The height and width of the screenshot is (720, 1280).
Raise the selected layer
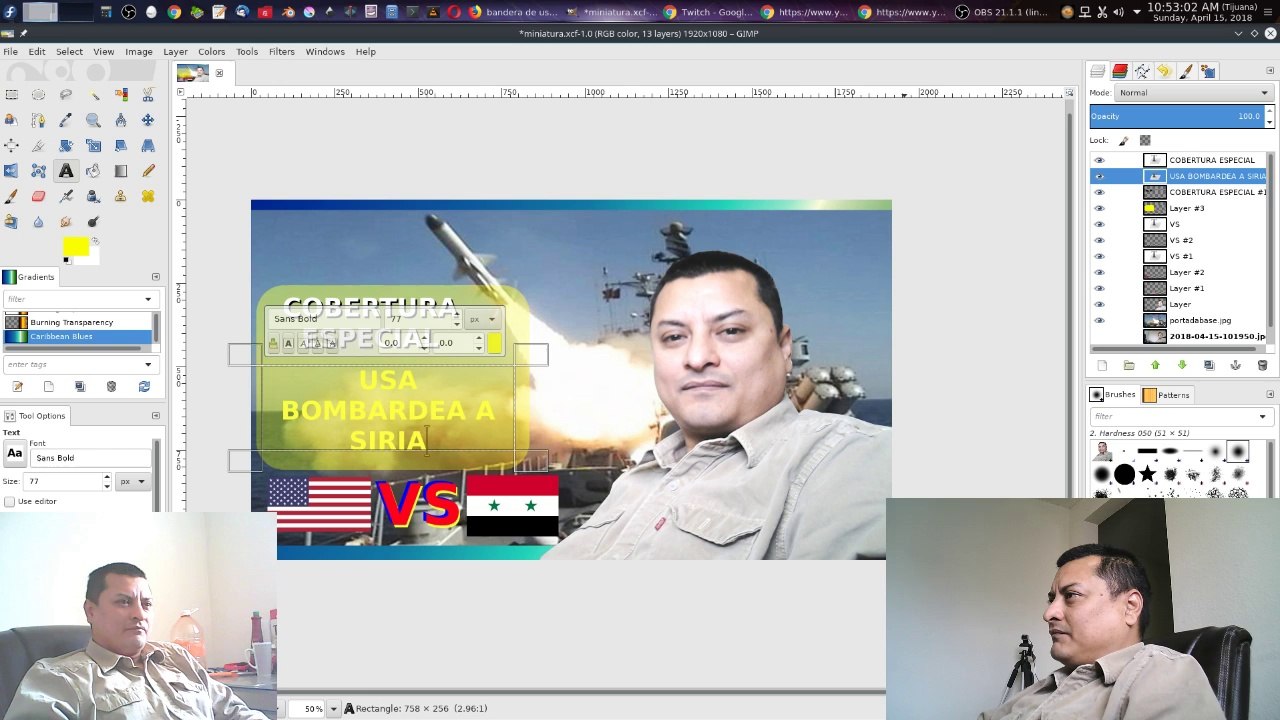pos(1155,366)
